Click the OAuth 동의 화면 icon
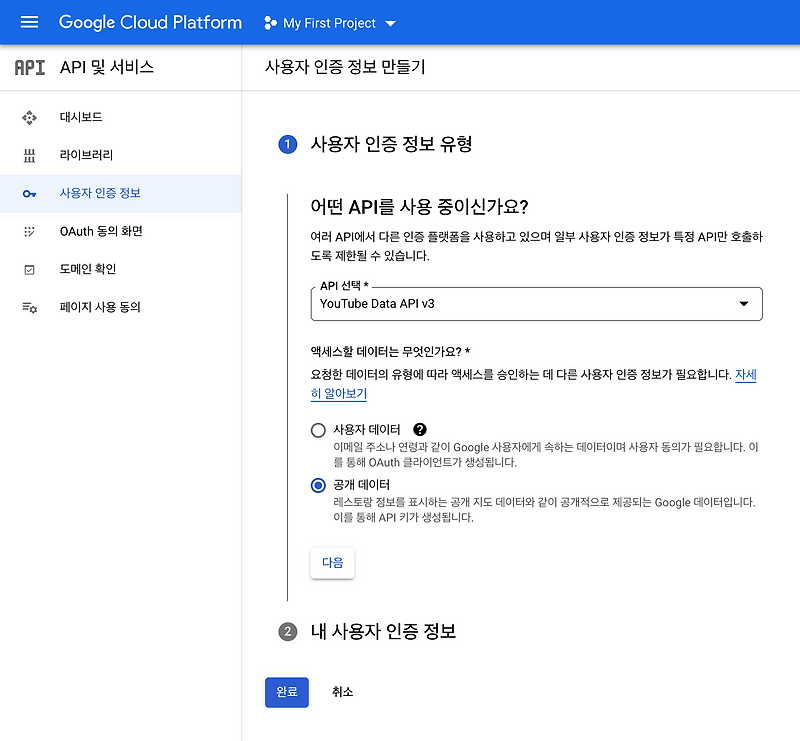The width and height of the screenshot is (800, 741). pos(29,231)
